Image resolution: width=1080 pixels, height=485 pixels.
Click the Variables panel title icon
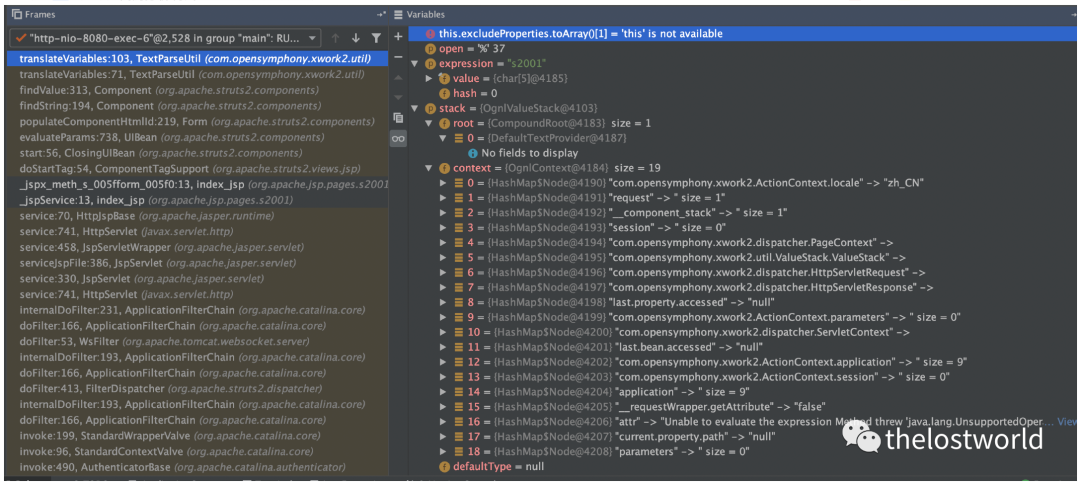(398, 14)
